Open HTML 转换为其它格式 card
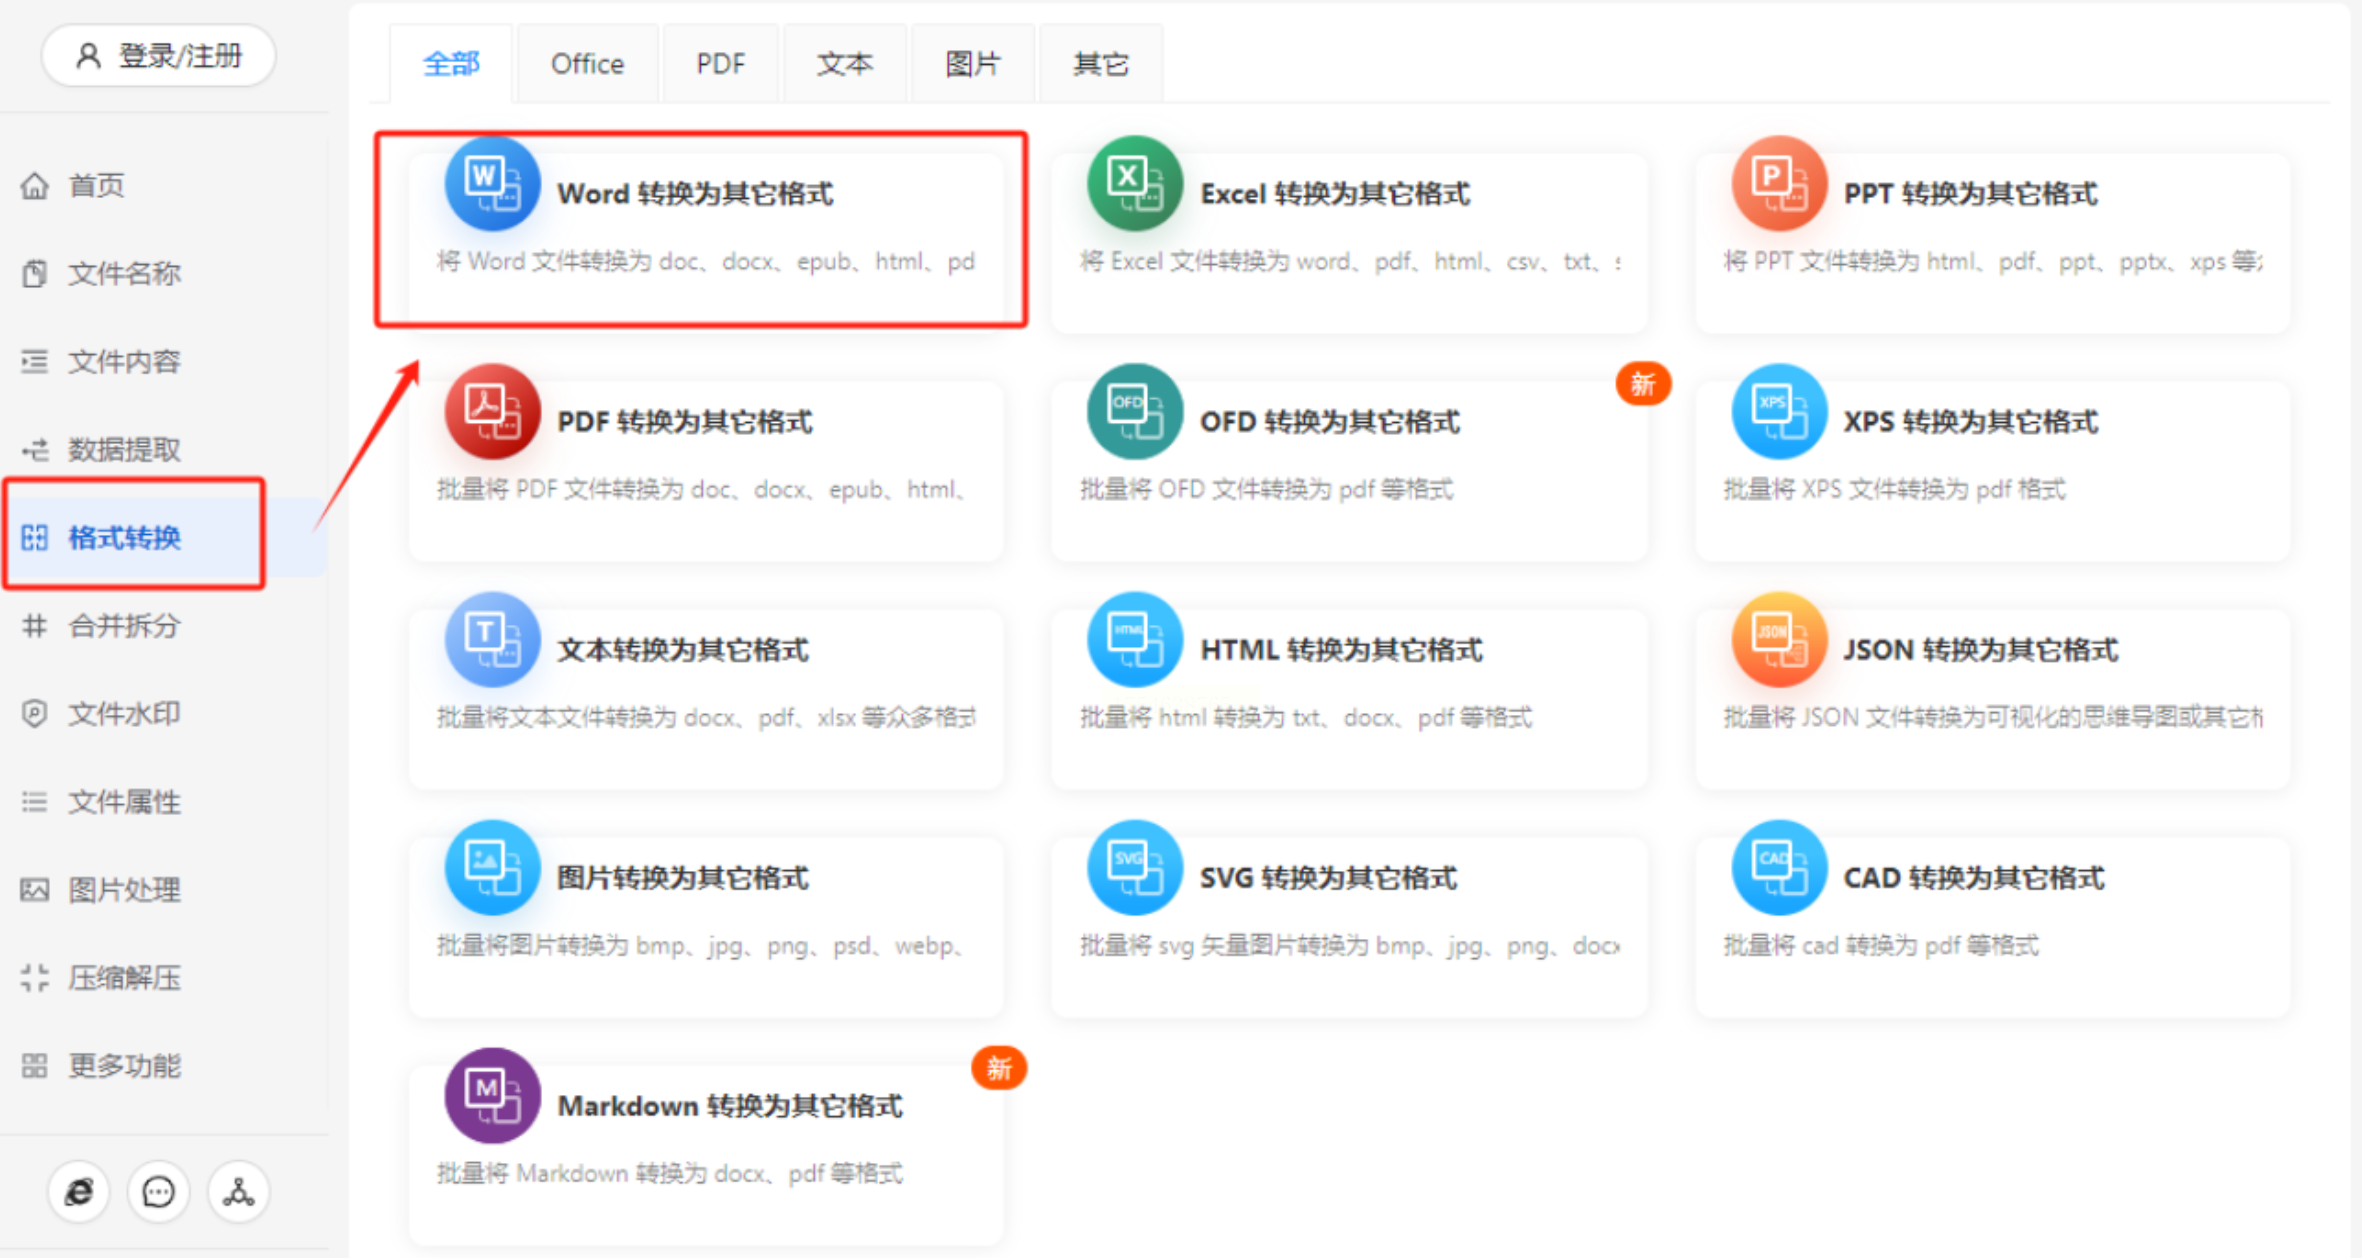 point(1340,650)
